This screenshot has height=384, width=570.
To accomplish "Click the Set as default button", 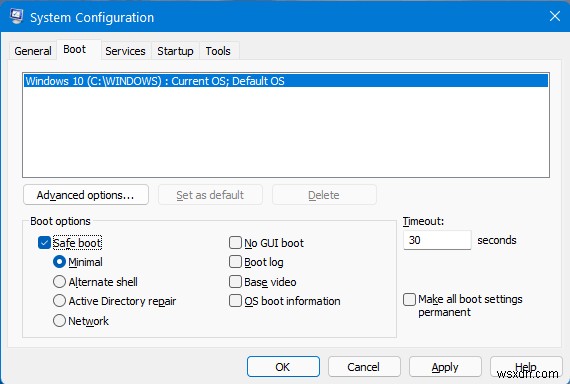I will click(x=210, y=195).
